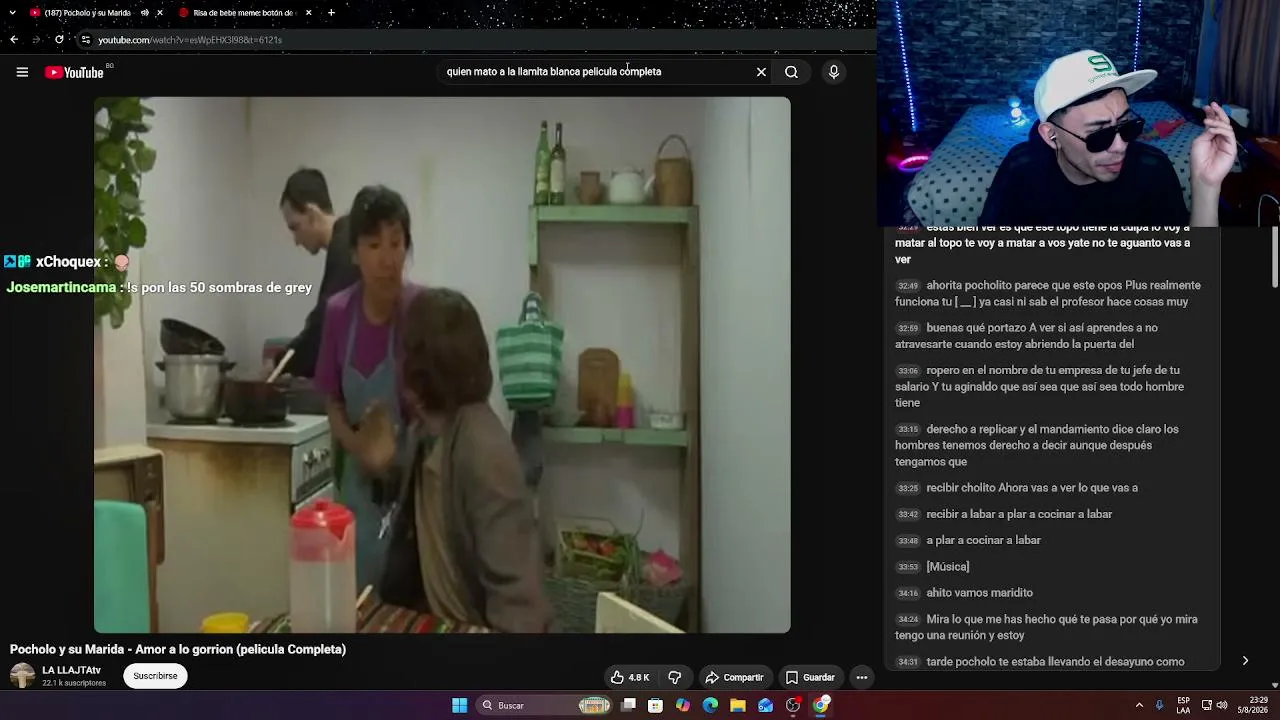Open LA LLAJTAtv channel avatar
The image size is (1280, 720).
click(22, 676)
